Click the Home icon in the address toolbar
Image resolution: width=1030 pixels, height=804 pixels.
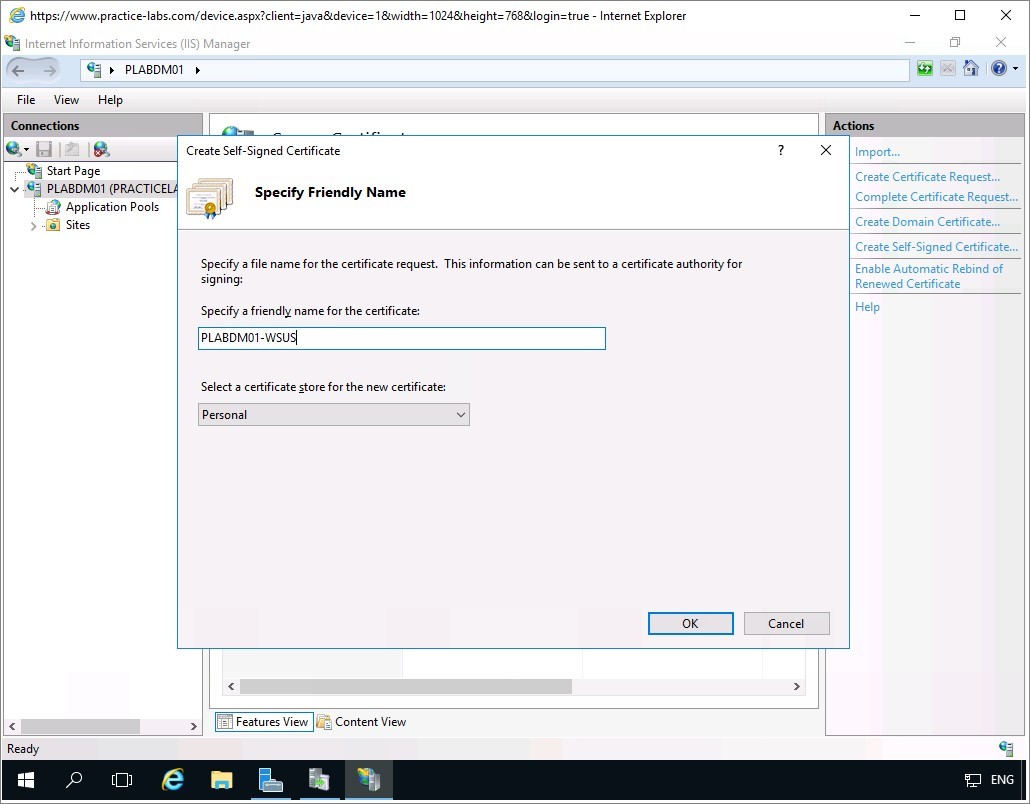click(x=970, y=69)
